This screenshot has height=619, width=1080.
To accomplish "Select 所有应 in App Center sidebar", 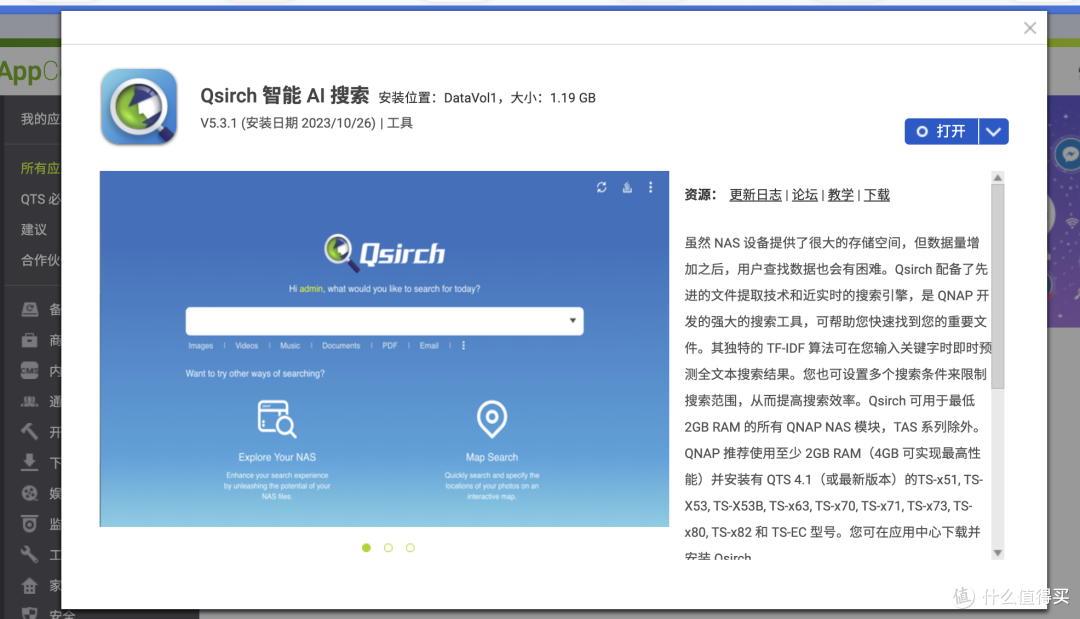I will point(40,168).
